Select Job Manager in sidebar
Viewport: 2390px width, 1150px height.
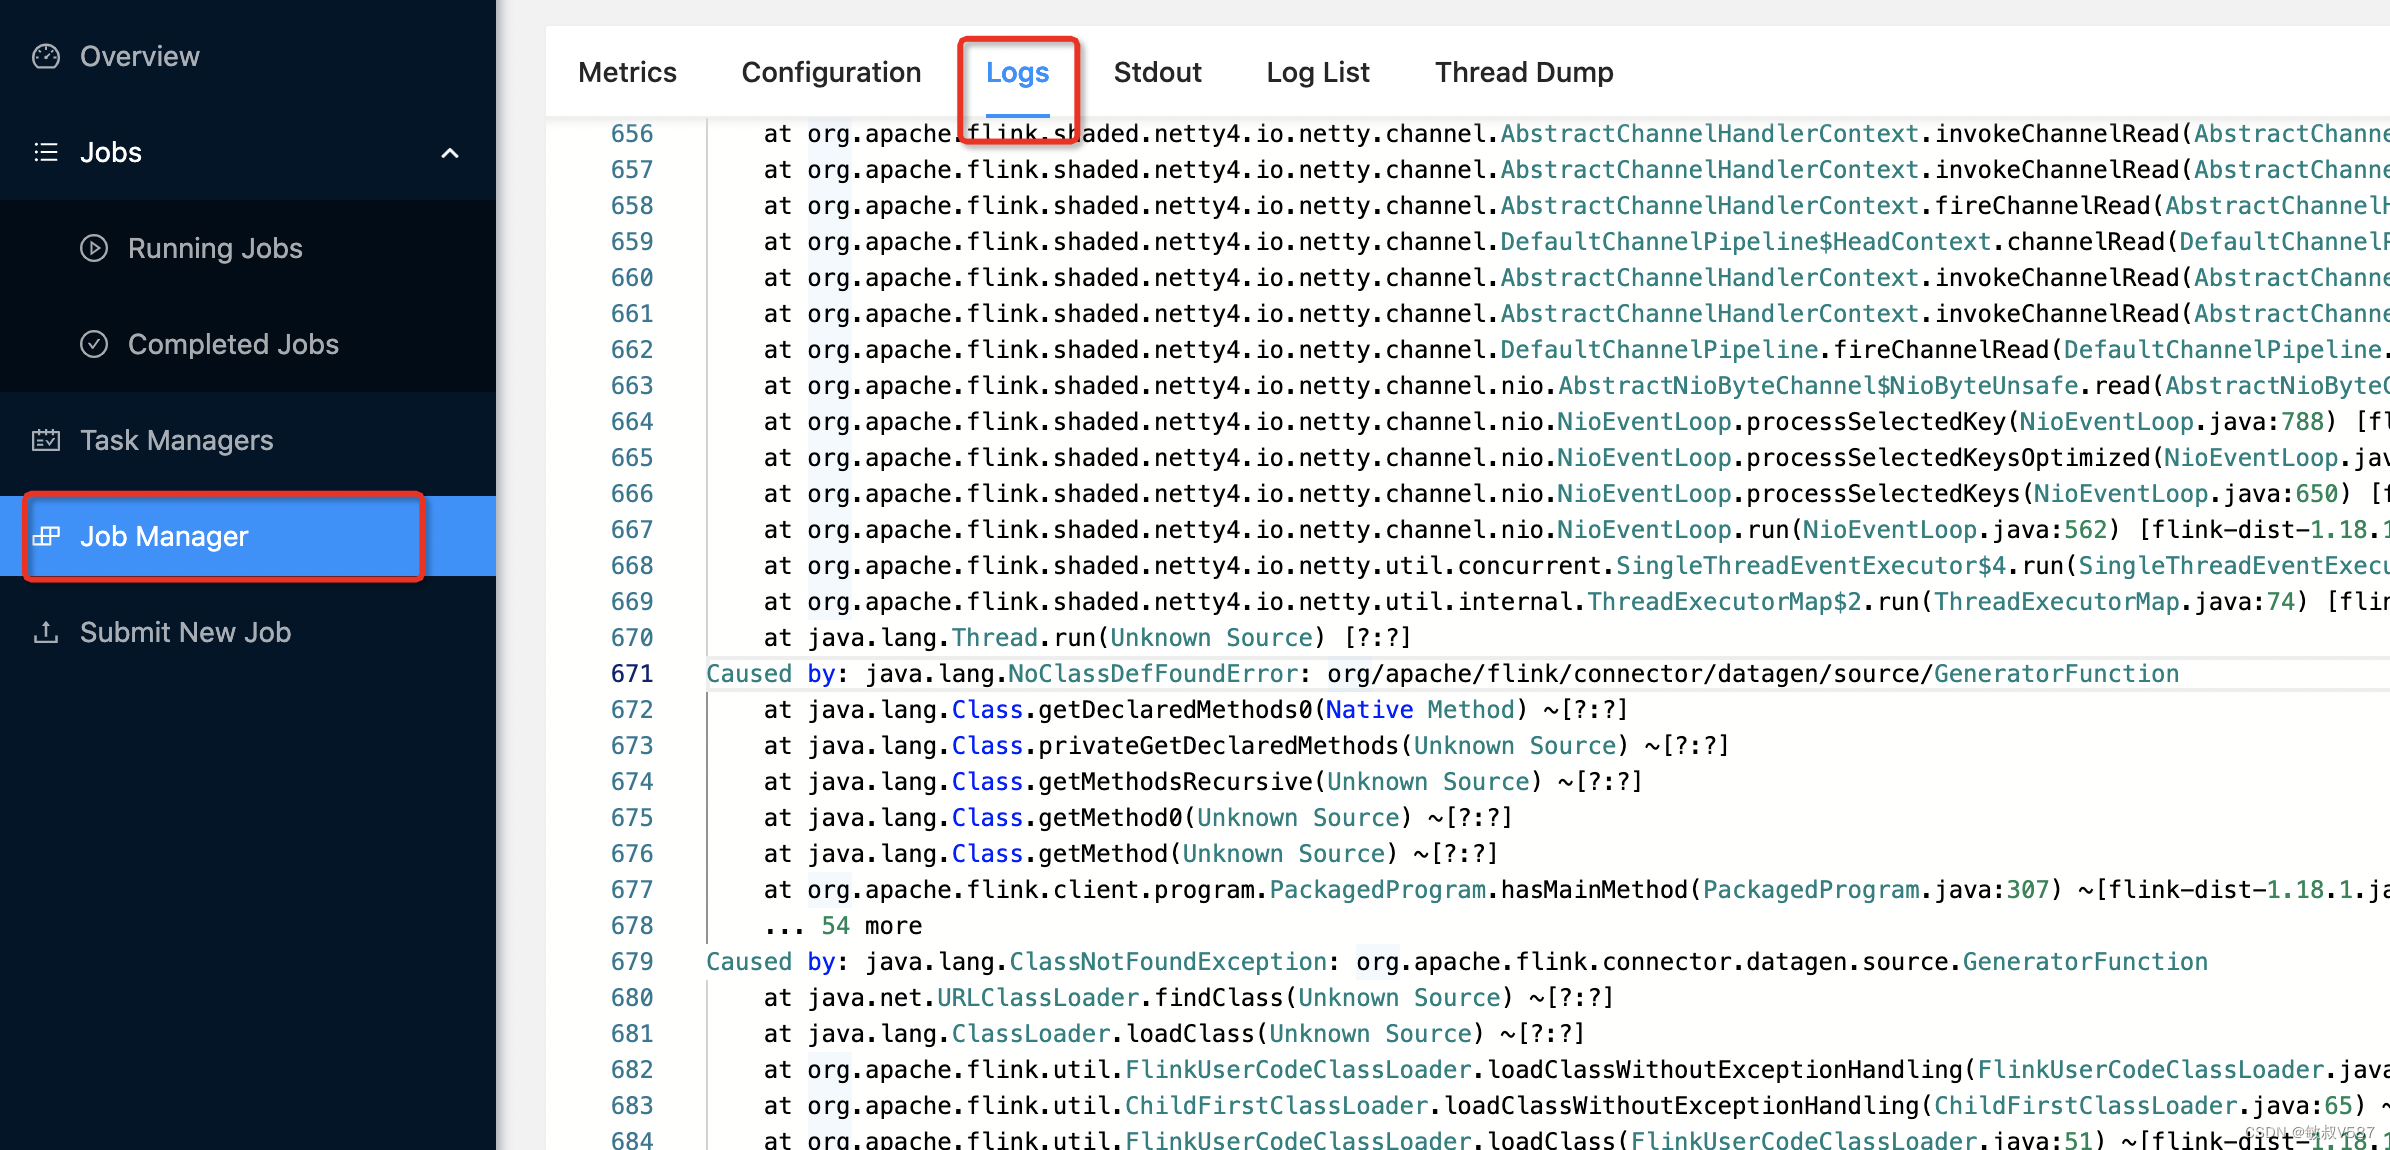(x=248, y=536)
